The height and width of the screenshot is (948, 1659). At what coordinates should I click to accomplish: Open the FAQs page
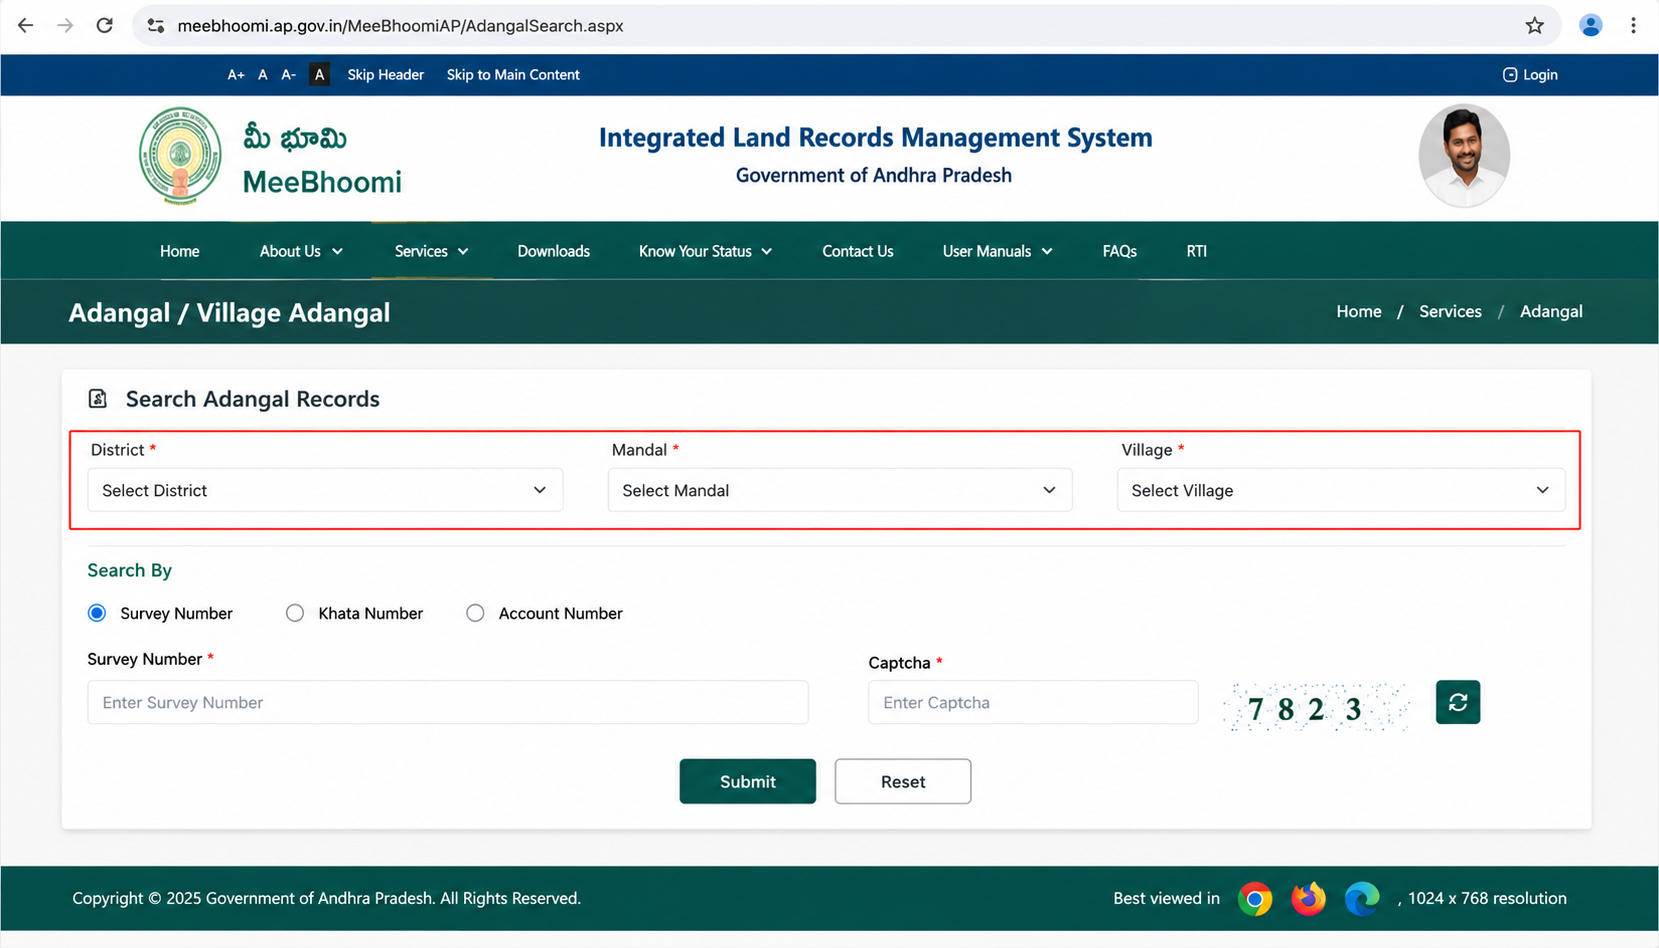click(1119, 251)
